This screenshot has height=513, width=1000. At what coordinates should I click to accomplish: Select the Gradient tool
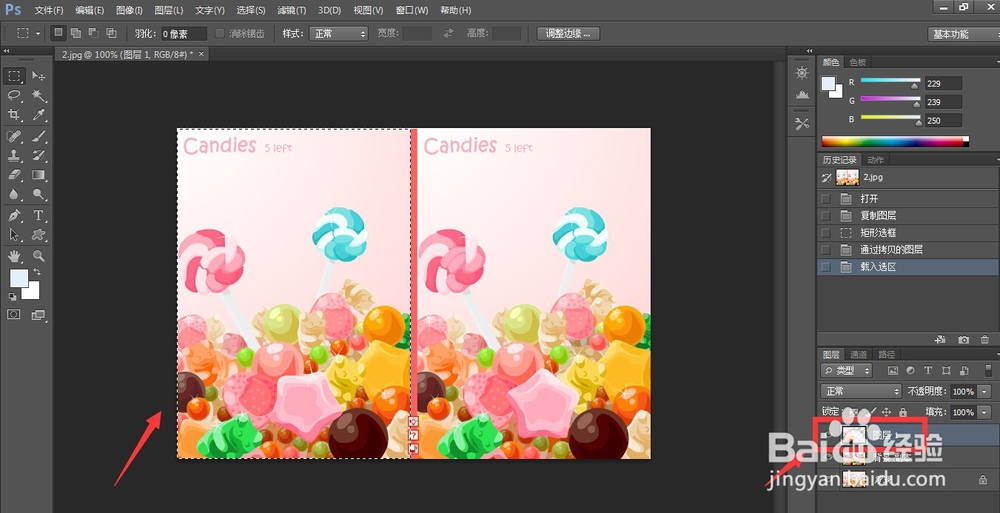pos(38,174)
